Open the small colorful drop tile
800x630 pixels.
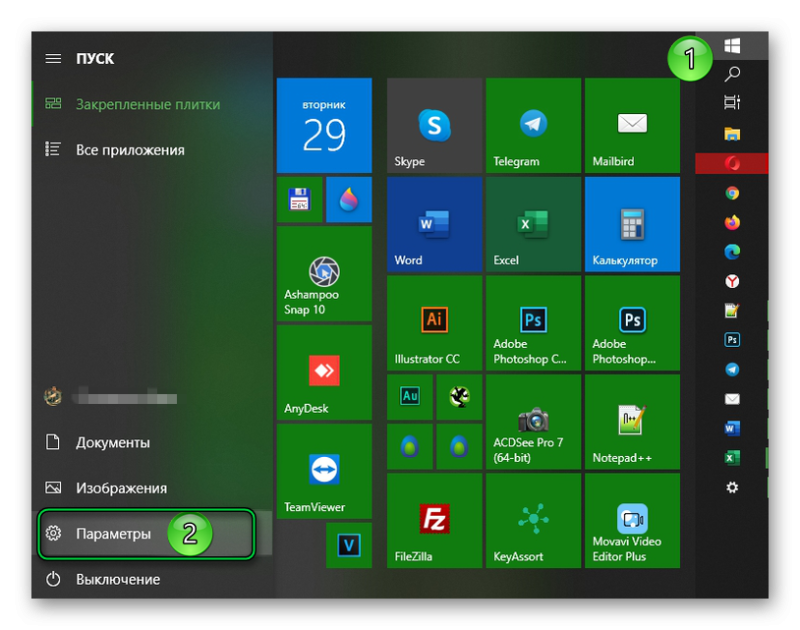[349, 199]
